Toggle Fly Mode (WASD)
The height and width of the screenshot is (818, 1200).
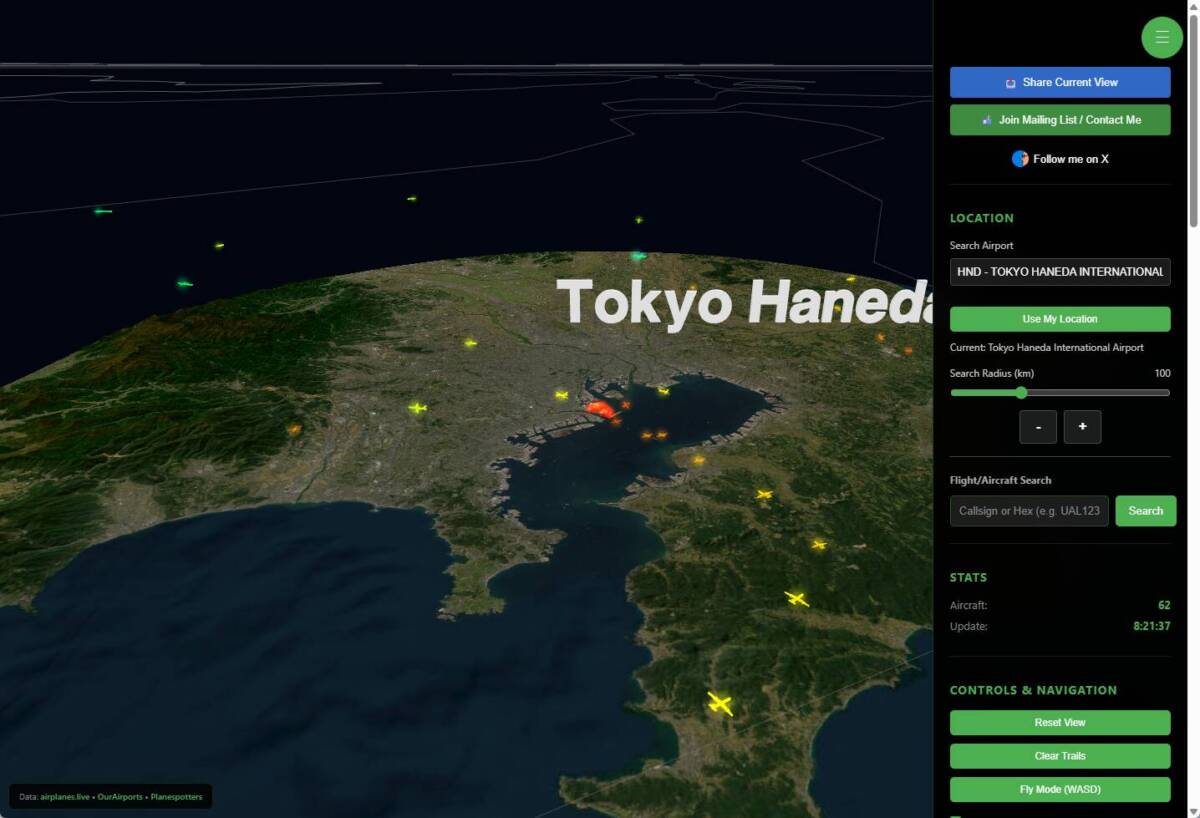pos(1059,789)
